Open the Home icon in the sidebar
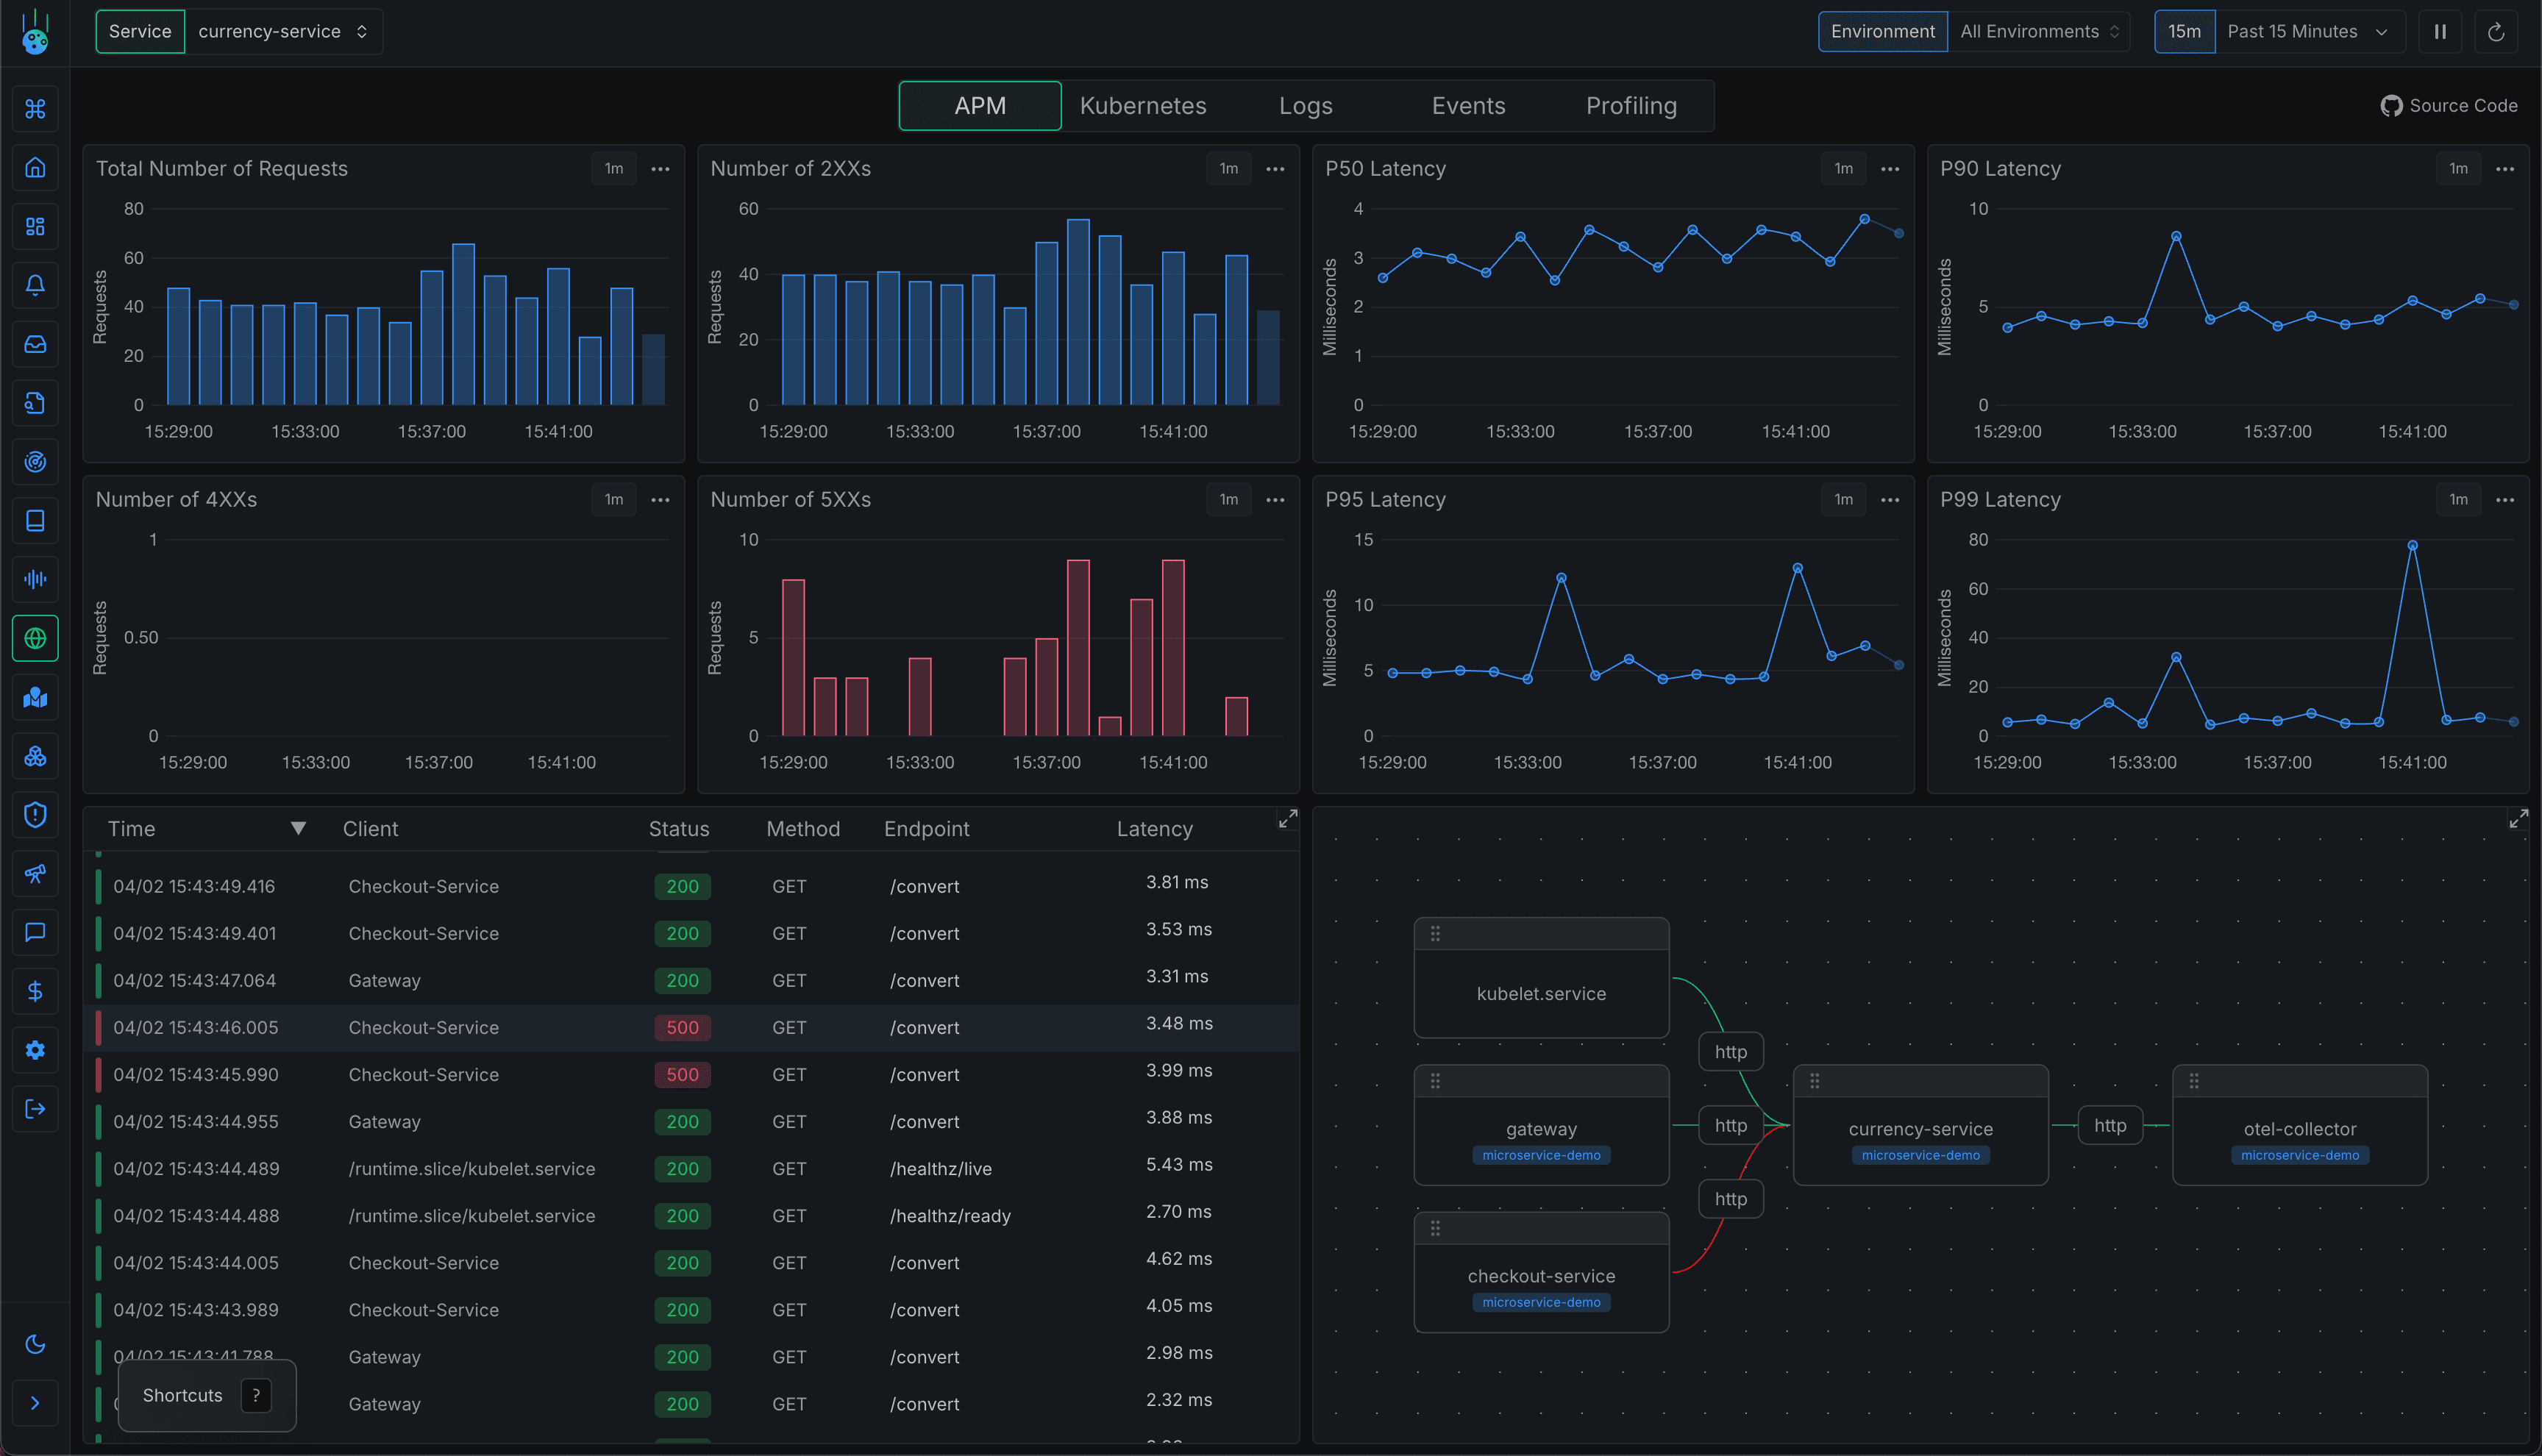 [35, 167]
